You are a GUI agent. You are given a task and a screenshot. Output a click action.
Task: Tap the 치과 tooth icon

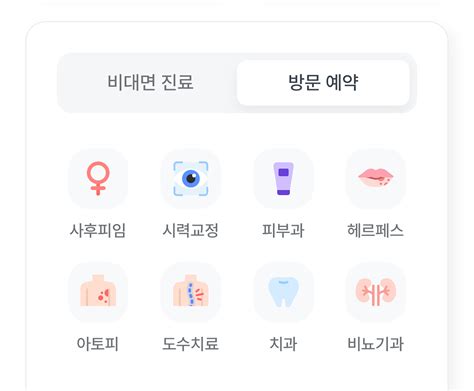[283, 292]
